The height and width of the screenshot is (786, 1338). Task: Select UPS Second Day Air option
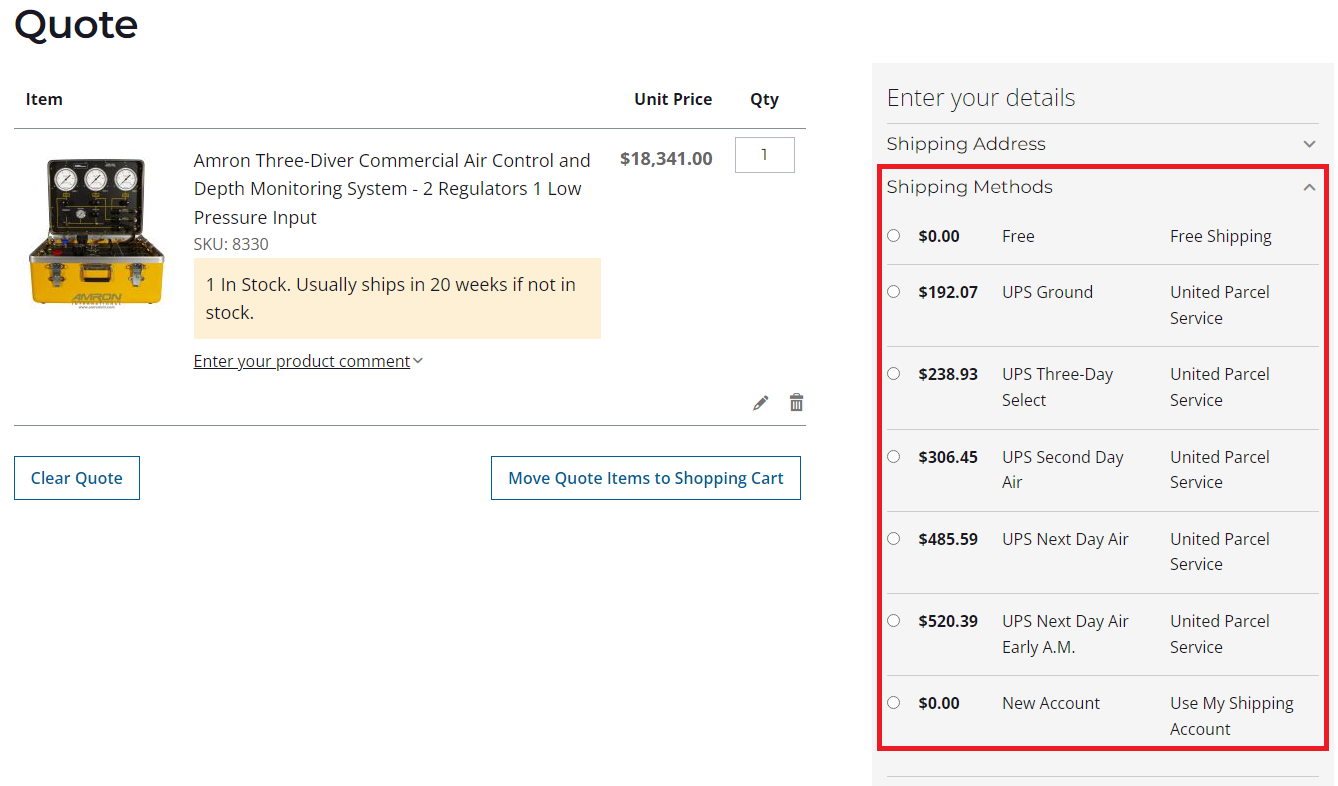pyautogui.click(x=894, y=457)
